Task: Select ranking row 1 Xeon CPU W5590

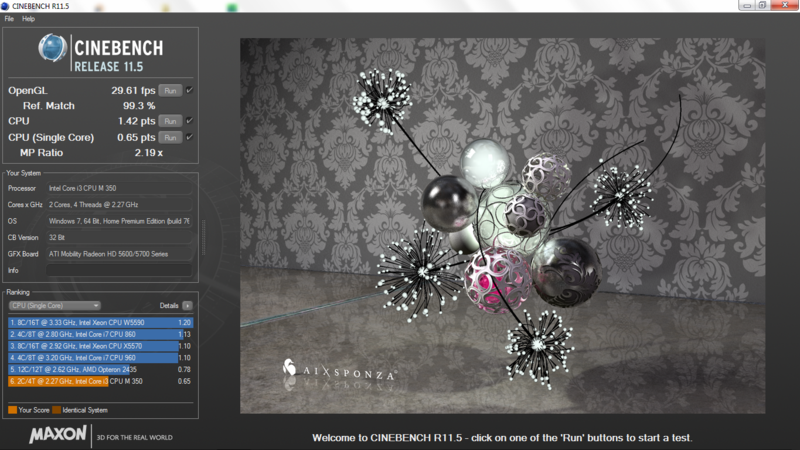Action: pyautogui.click(x=101, y=322)
